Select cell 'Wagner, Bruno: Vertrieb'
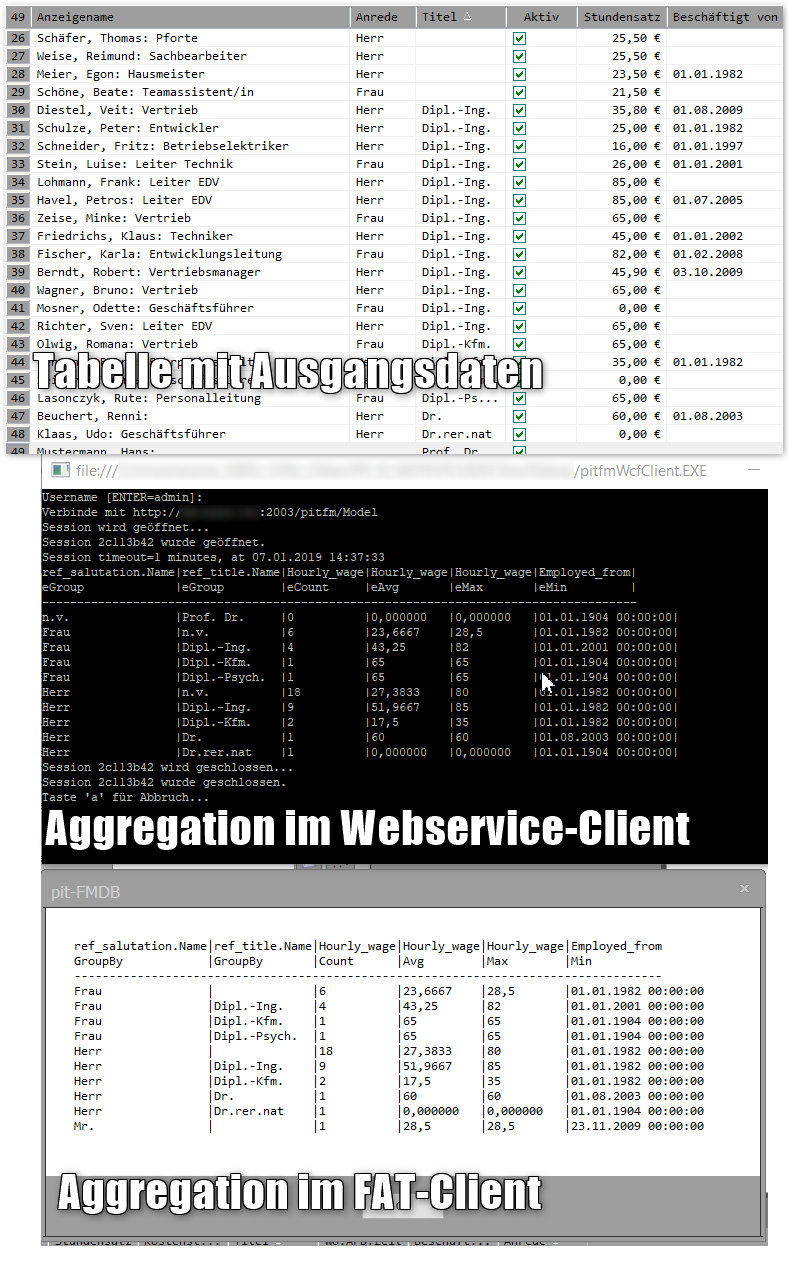788x1280 pixels. (x=191, y=290)
